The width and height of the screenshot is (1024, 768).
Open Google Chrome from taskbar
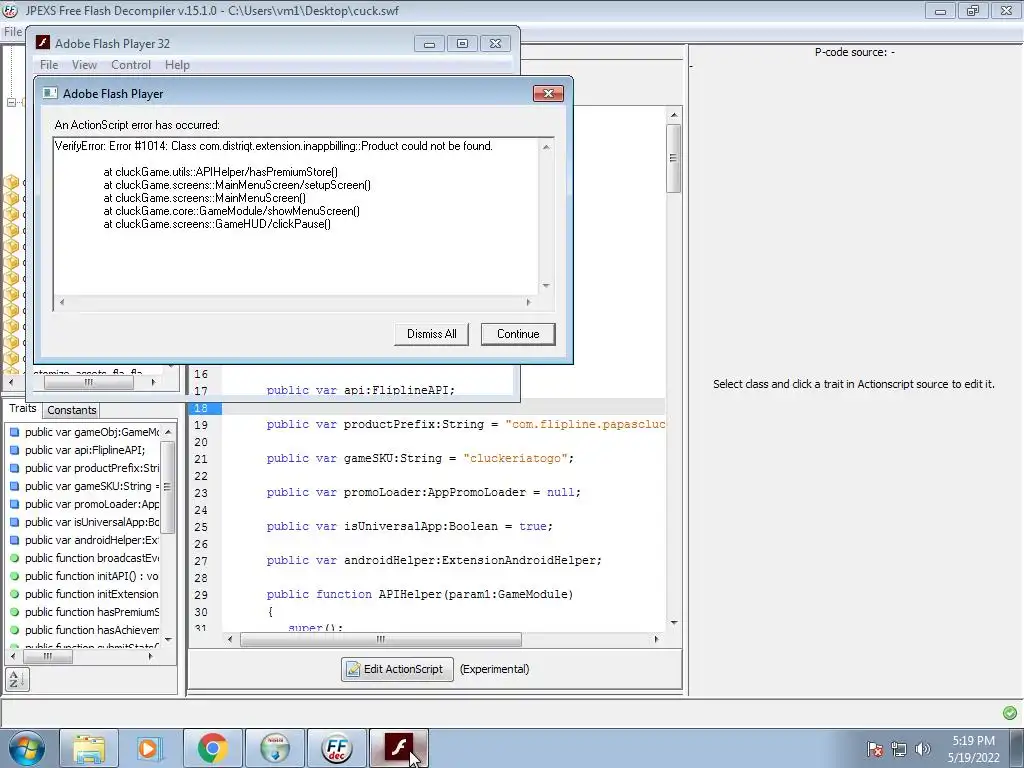tap(212, 748)
